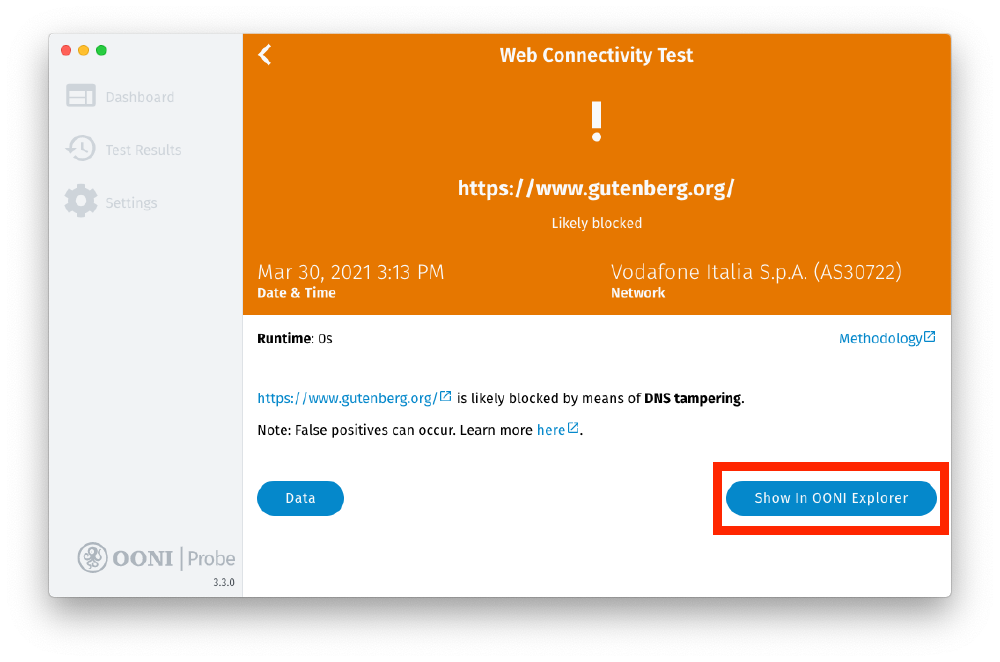Click the white exclamation mark warning icon

[596, 121]
